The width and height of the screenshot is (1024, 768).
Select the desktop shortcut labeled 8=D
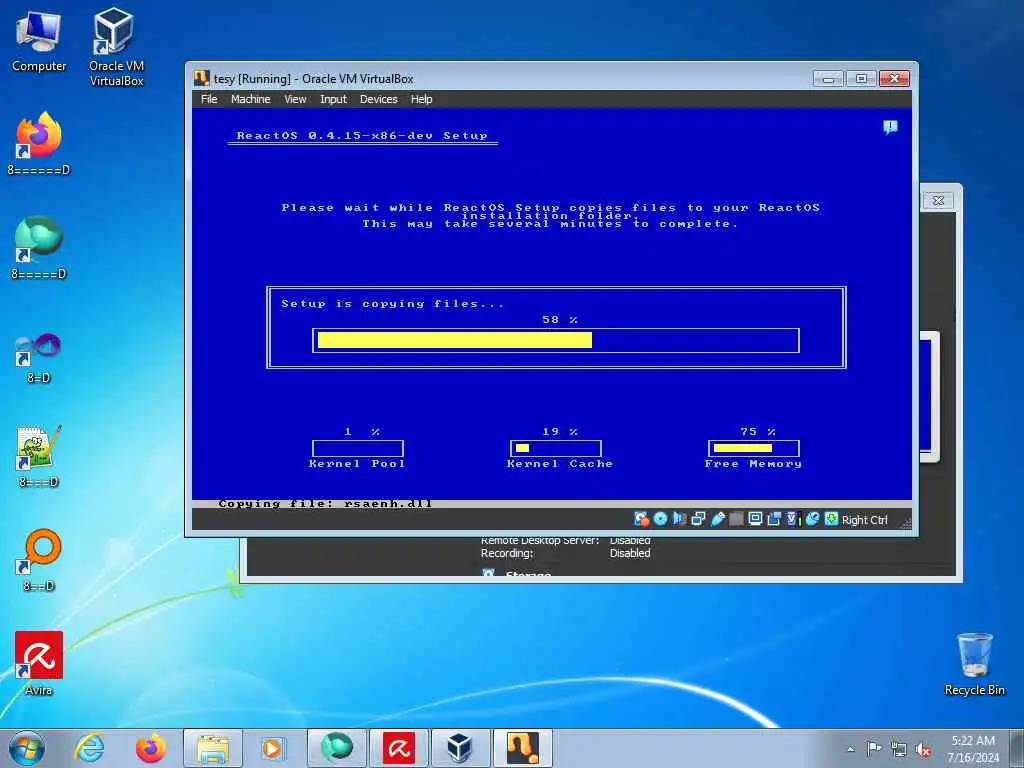[x=39, y=358]
